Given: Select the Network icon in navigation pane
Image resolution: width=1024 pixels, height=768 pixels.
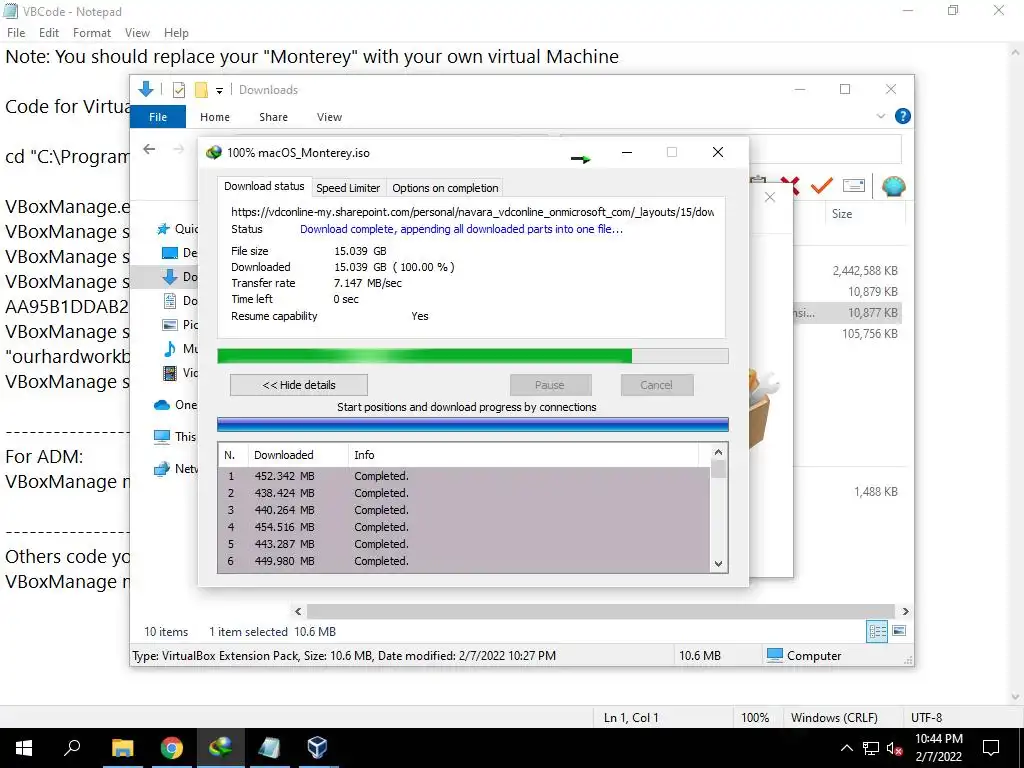Looking at the screenshot, I should tap(162, 469).
